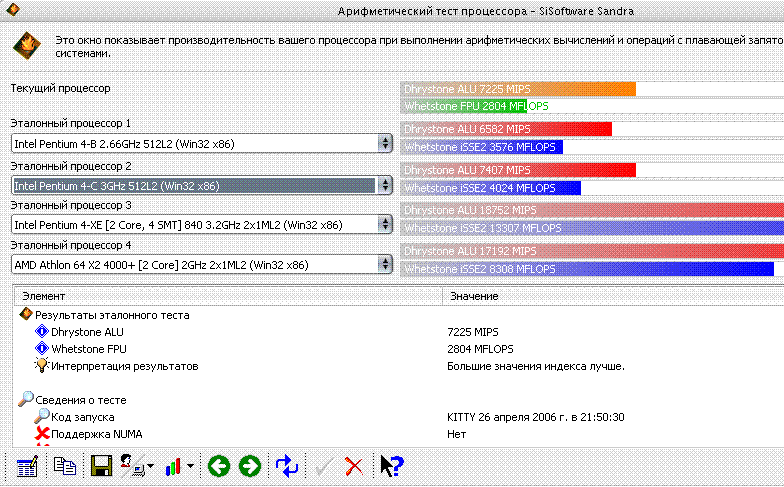Click the diamond icon beside Результаты эталонного теста
The width and height of the screenshot is (784, 487).
click(26, 314)
